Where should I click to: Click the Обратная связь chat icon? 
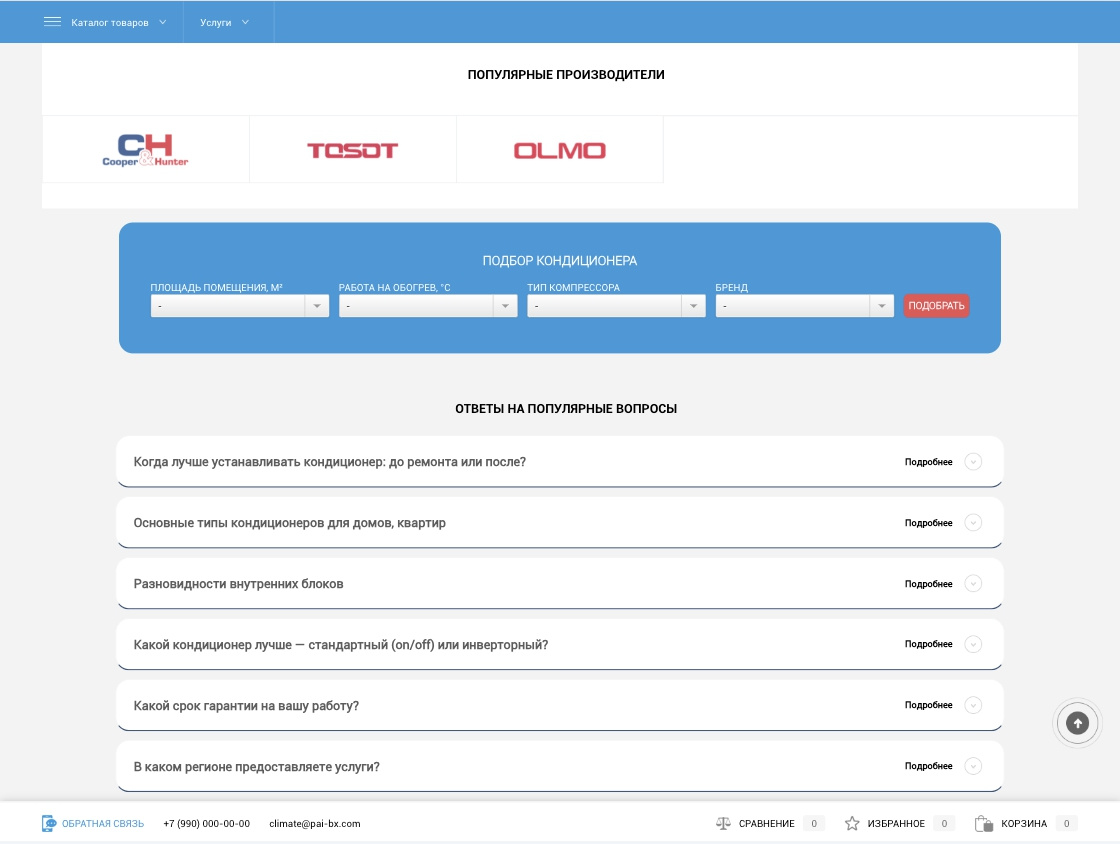pyautogui.click(x=49, y=823)
